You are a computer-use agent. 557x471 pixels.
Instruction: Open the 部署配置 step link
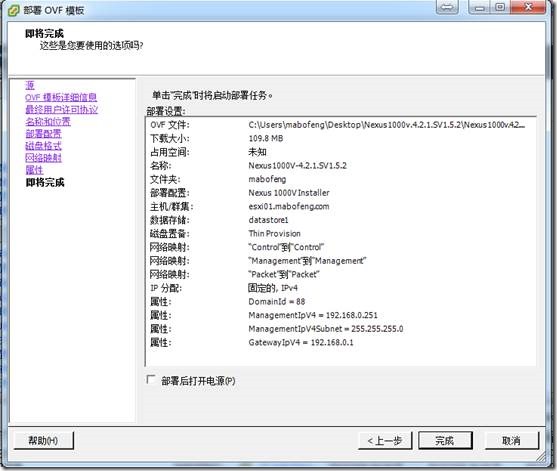click(x=43, y=134)
